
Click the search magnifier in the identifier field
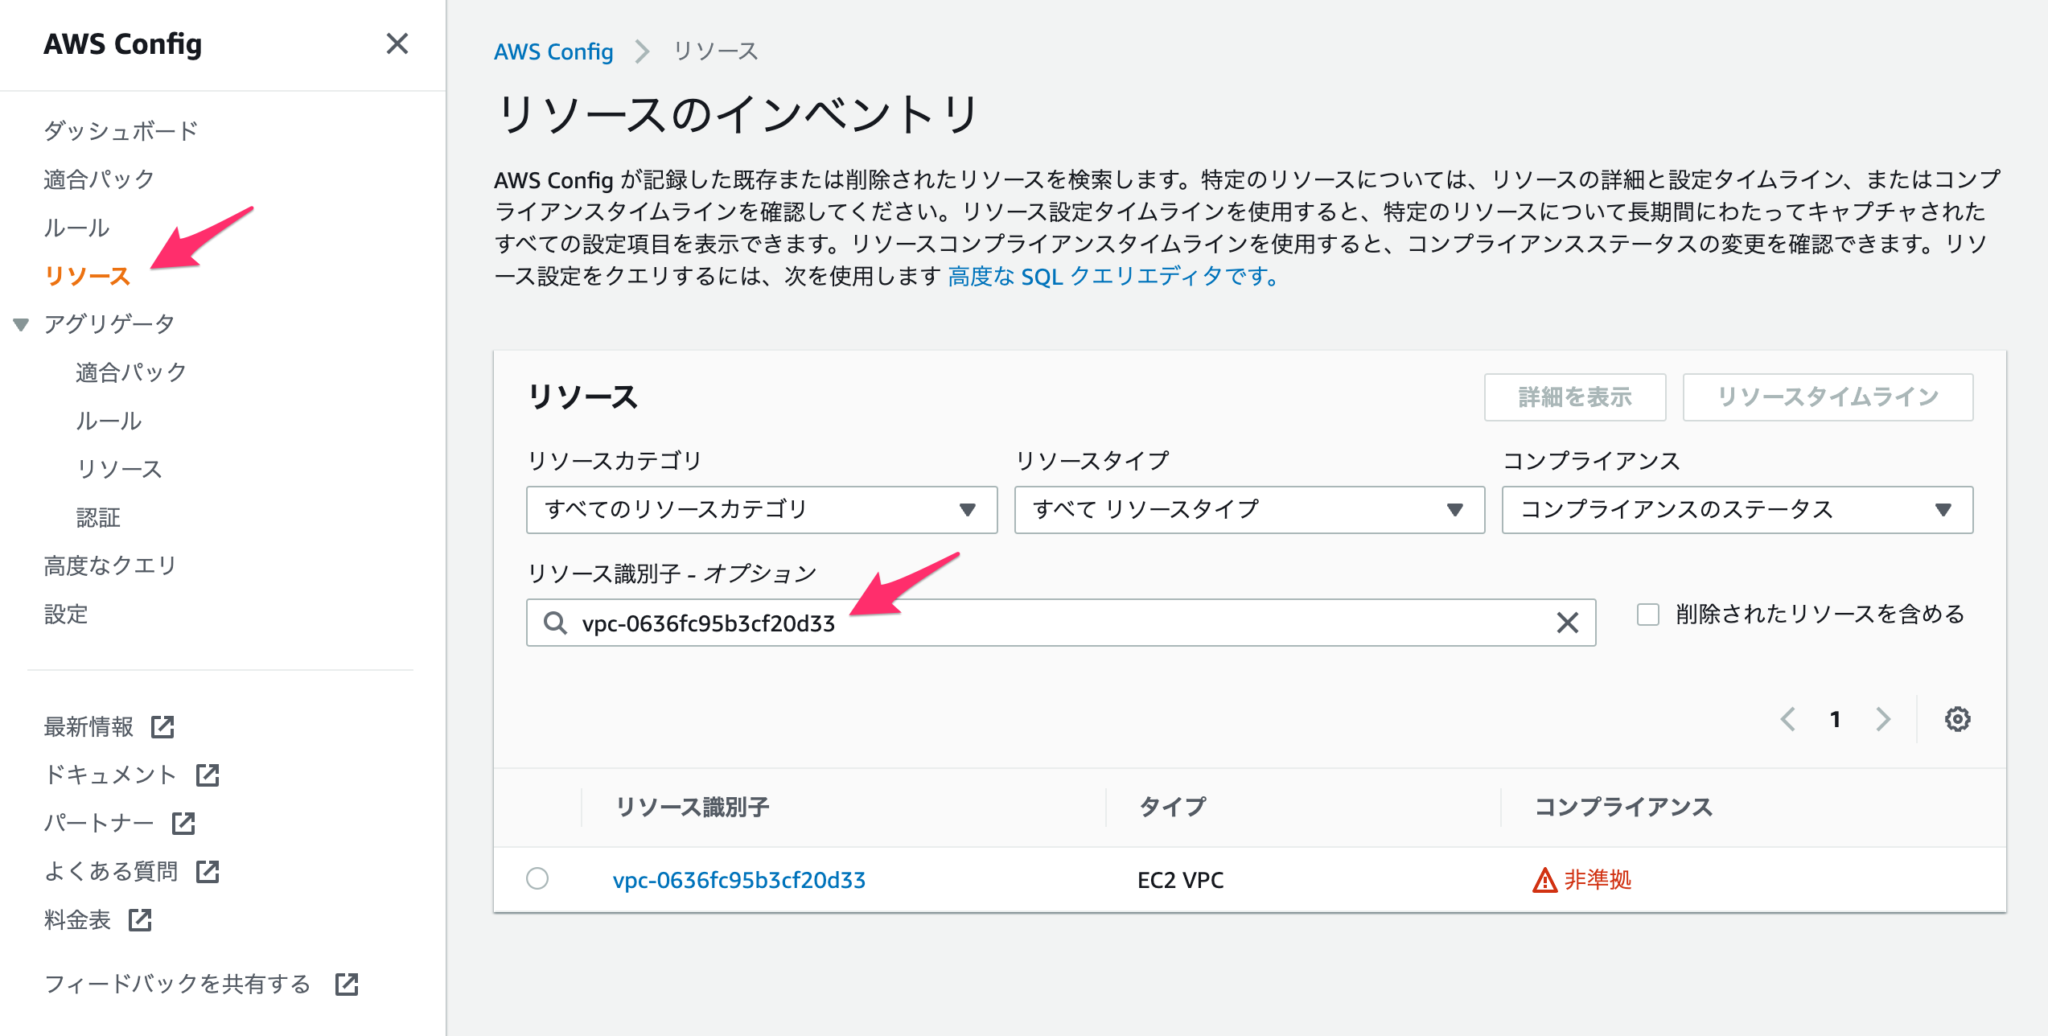(x=555, y=622)
